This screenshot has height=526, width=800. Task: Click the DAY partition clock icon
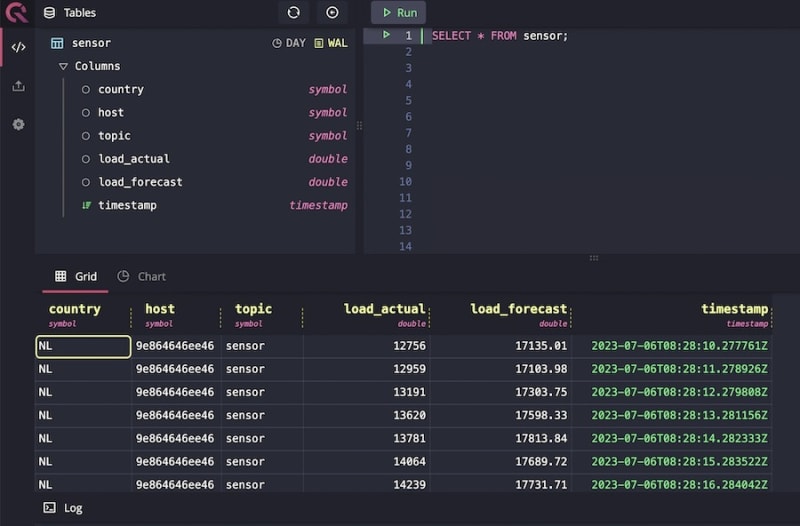(x=277, y=43)
